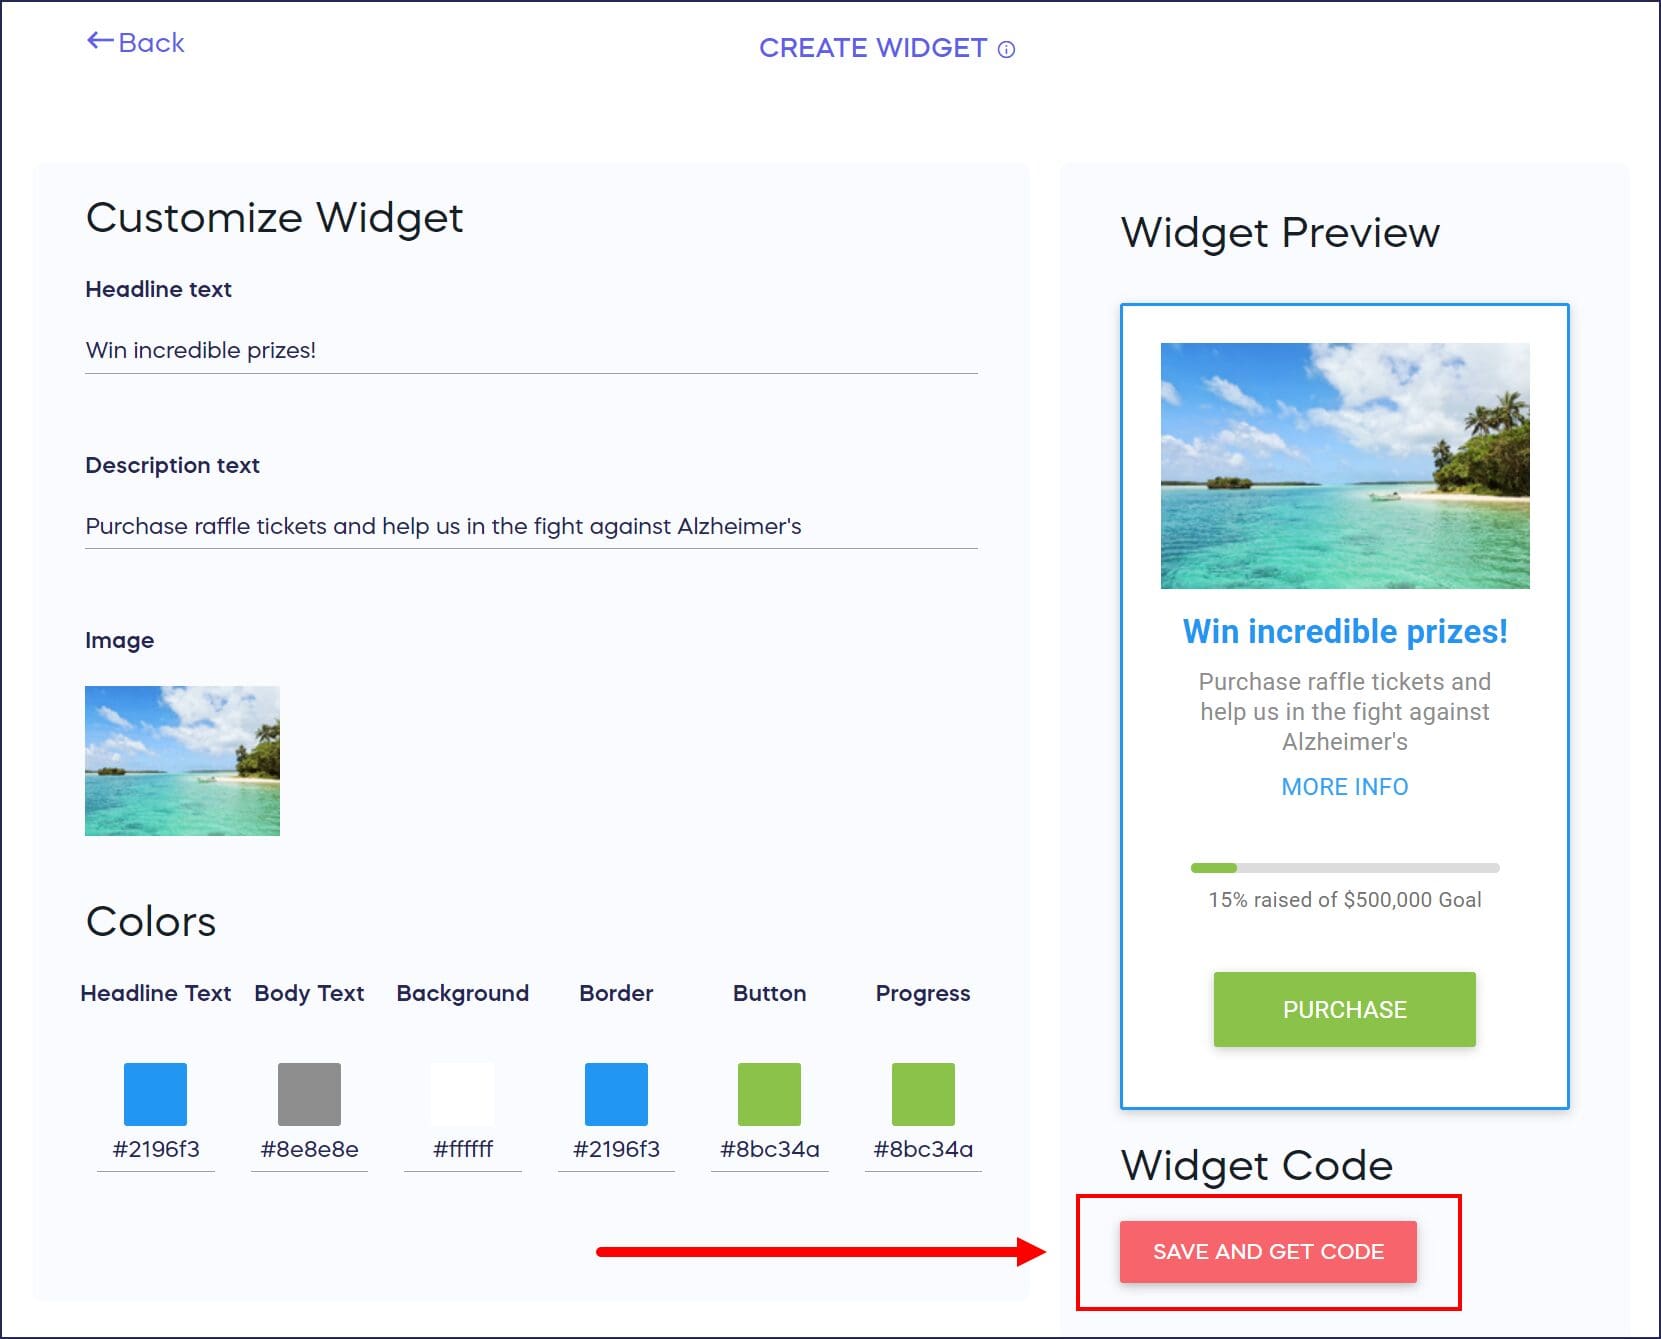Click the Progress hex value field

923,1150
